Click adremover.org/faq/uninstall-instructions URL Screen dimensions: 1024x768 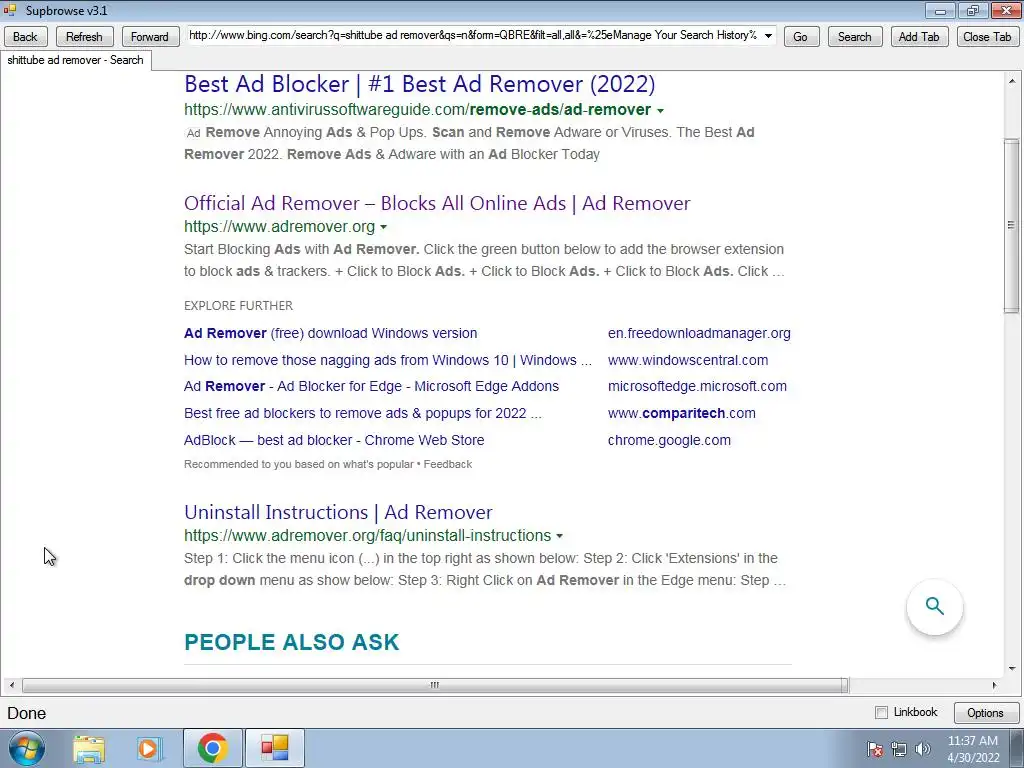pyautogui.click(x=368, y=536)
